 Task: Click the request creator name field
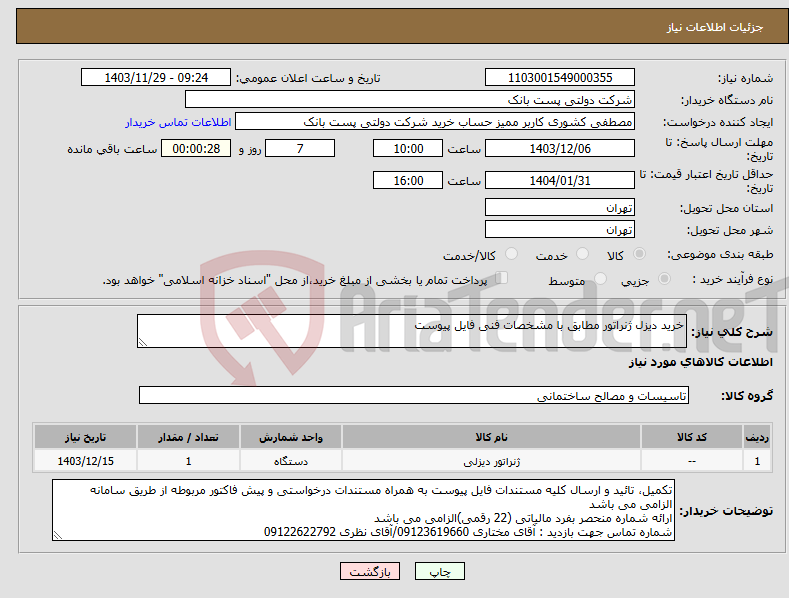point(435,122)
